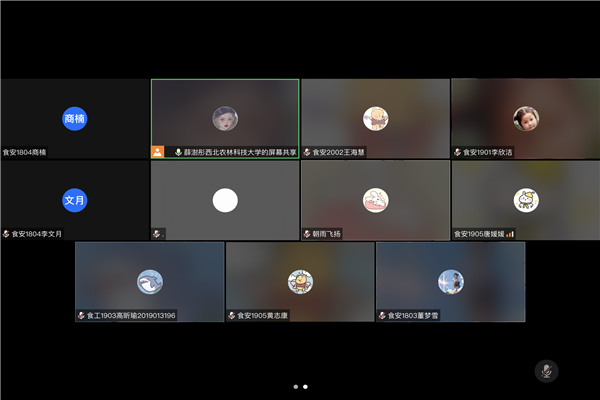Click the blue 文月 avatar circle

click(x=74, y=200)
